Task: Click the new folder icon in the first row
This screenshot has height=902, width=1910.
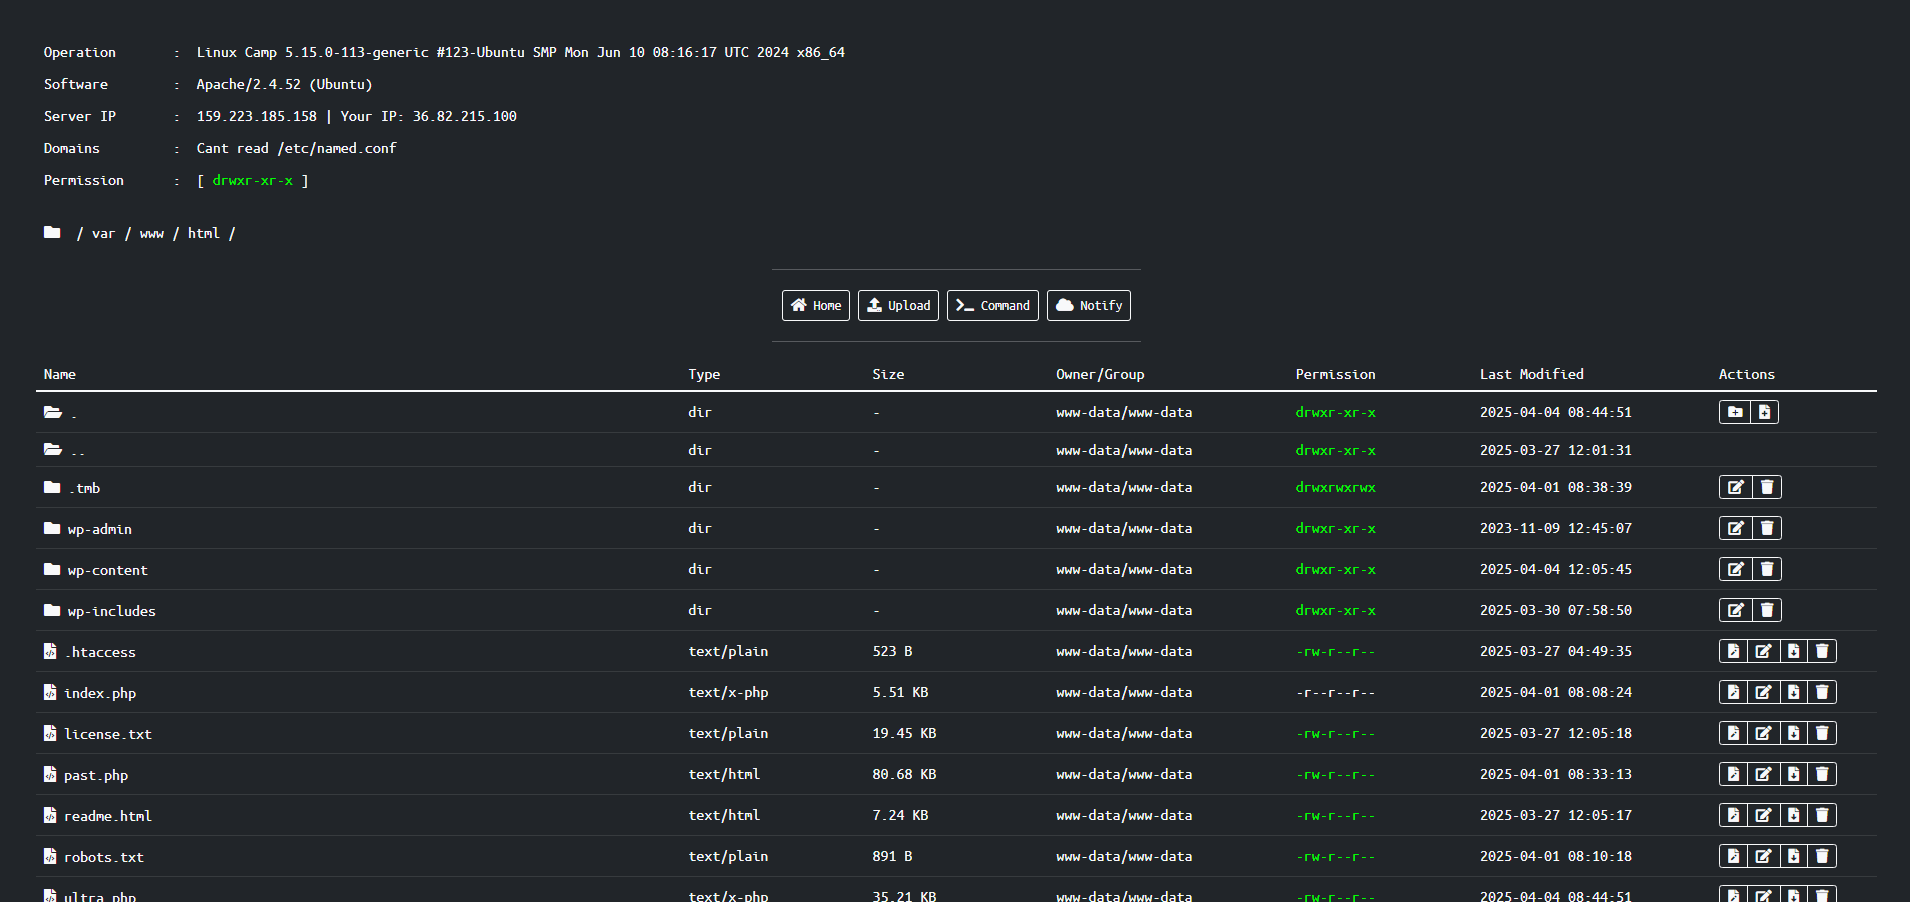Action: [x=1735, y=412]
